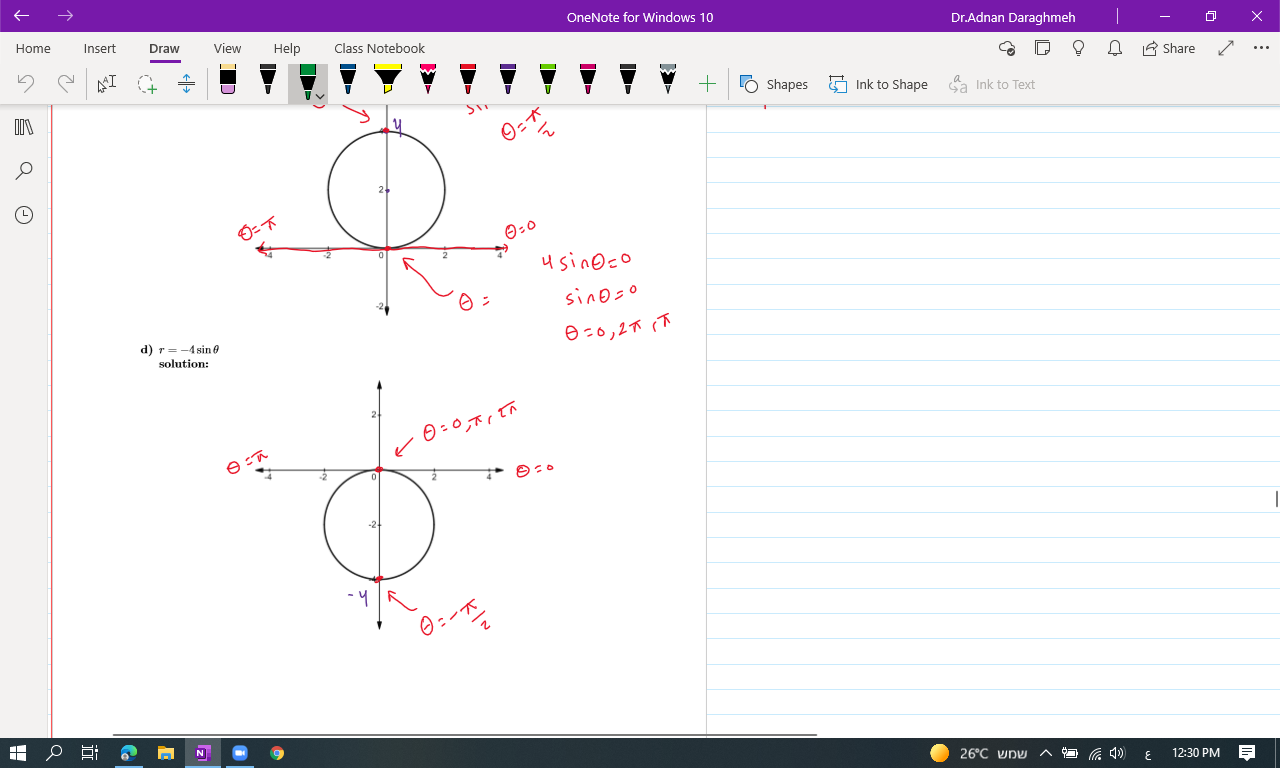
Task: Select the first black pen
Action: [268, 80]
